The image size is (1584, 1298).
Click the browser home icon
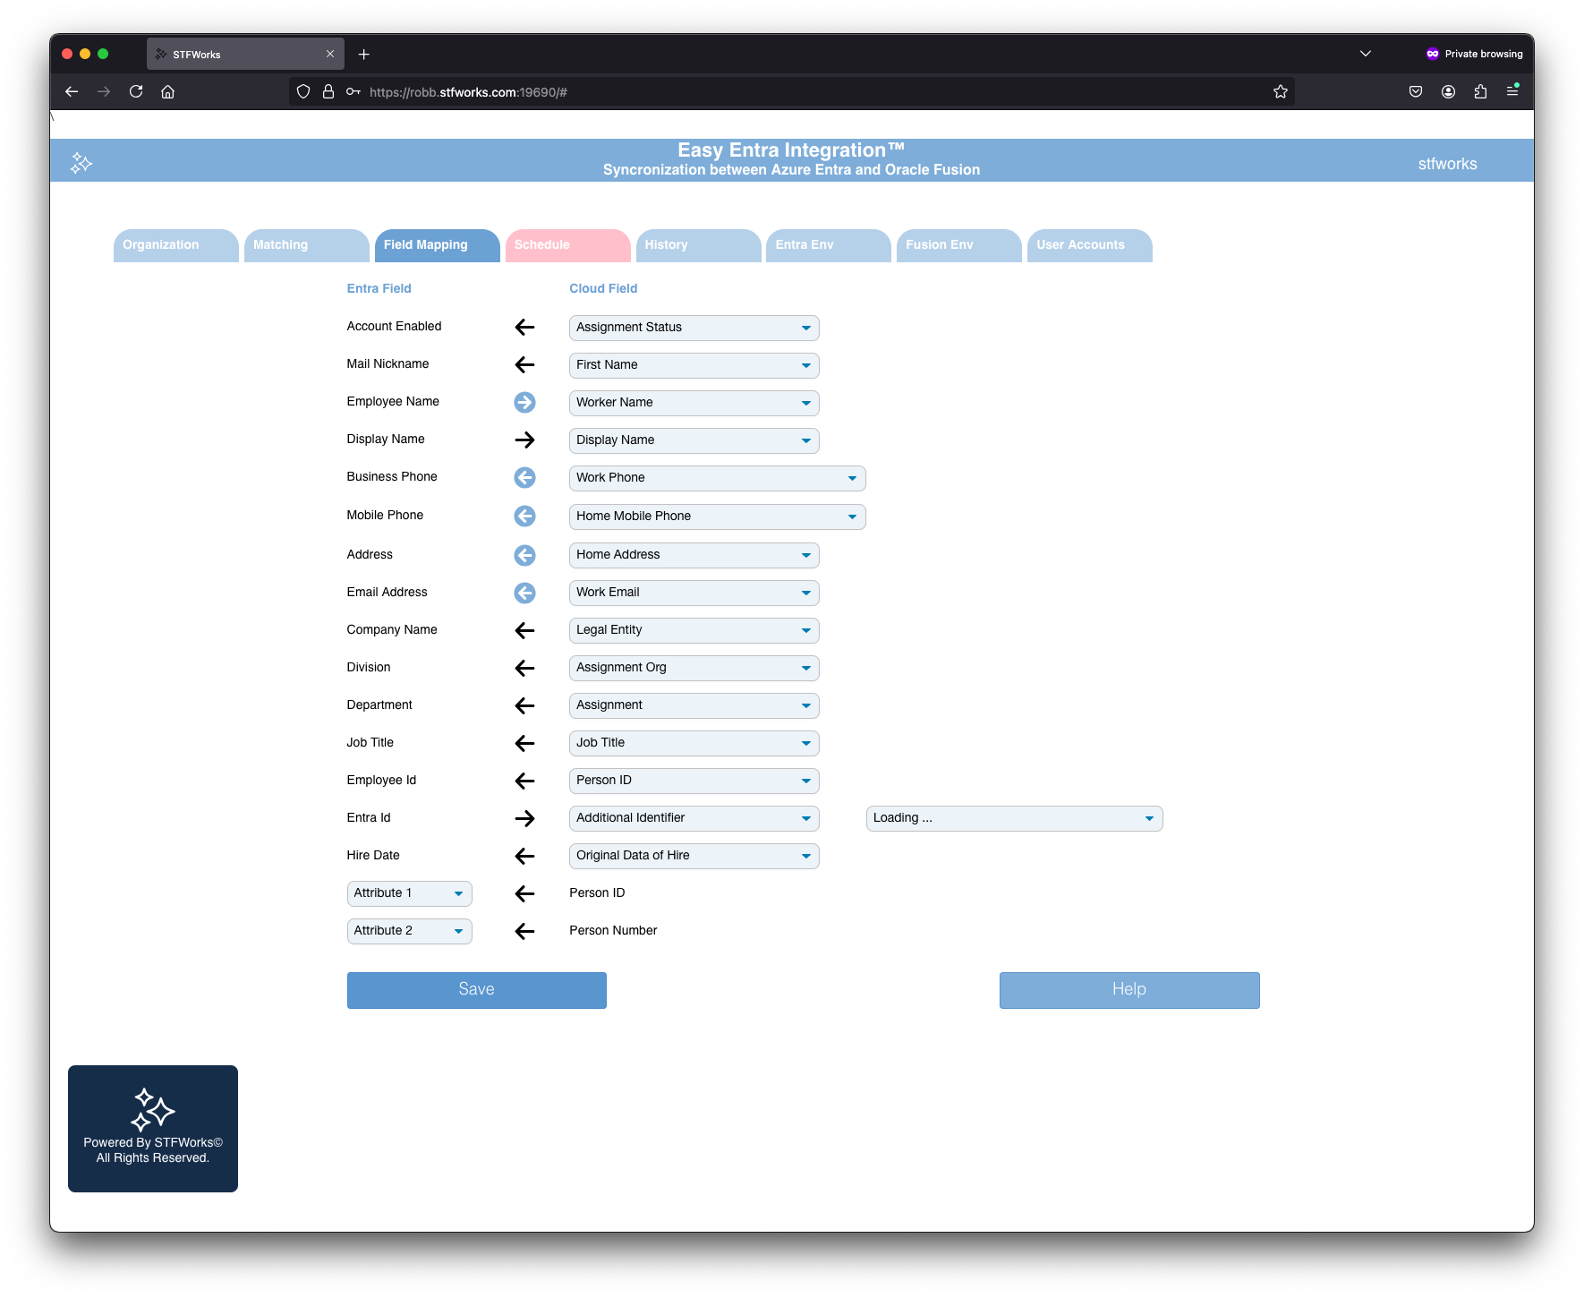[x=168, y=92]
